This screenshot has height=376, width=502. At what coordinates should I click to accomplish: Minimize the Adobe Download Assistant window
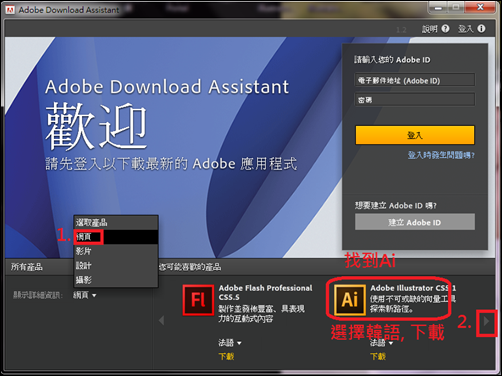pyautogui.click(x=438, y=8)
